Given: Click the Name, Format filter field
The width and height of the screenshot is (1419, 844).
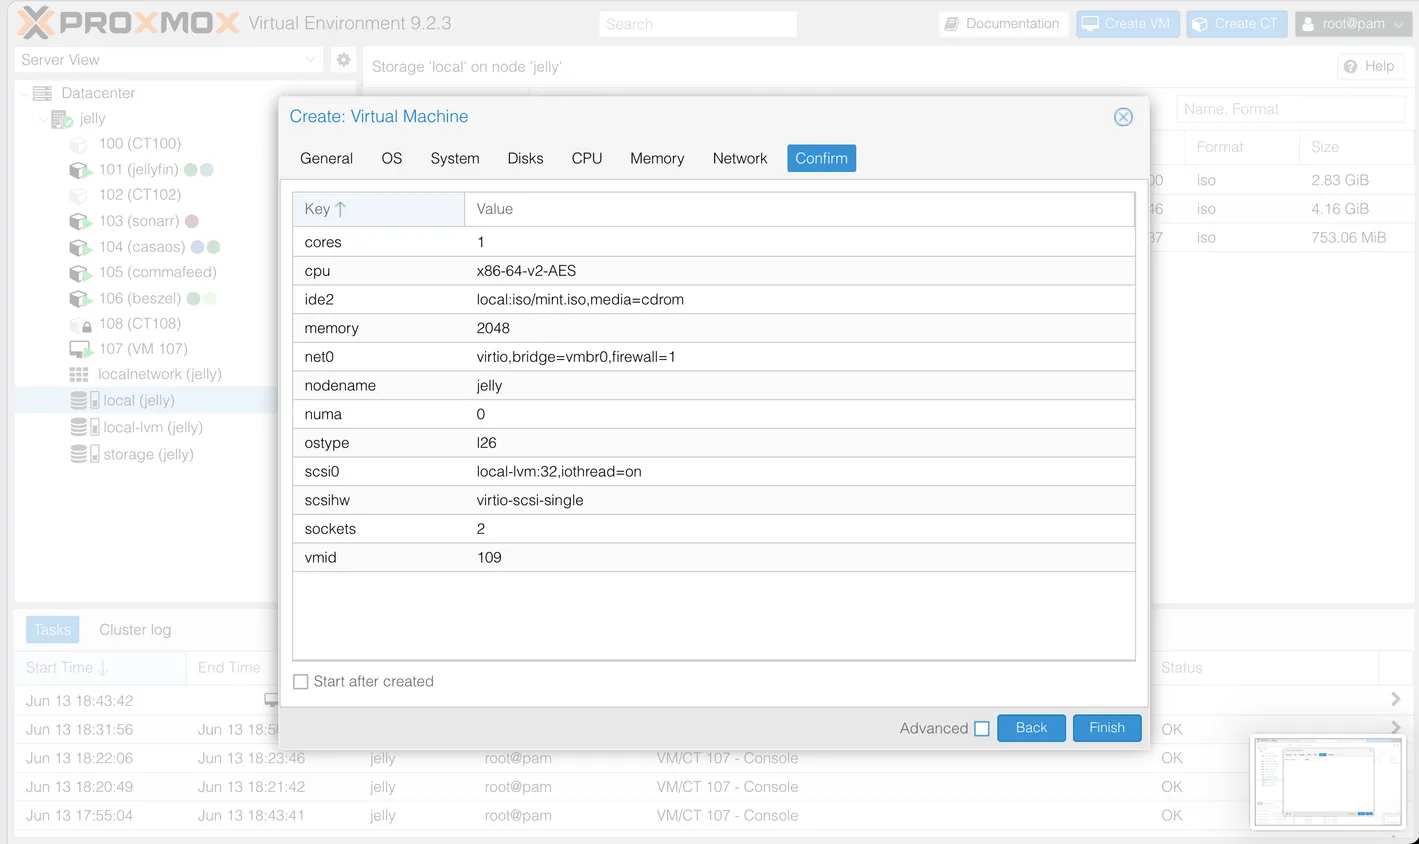Looking at the screenshot, I should [1290, 109].
